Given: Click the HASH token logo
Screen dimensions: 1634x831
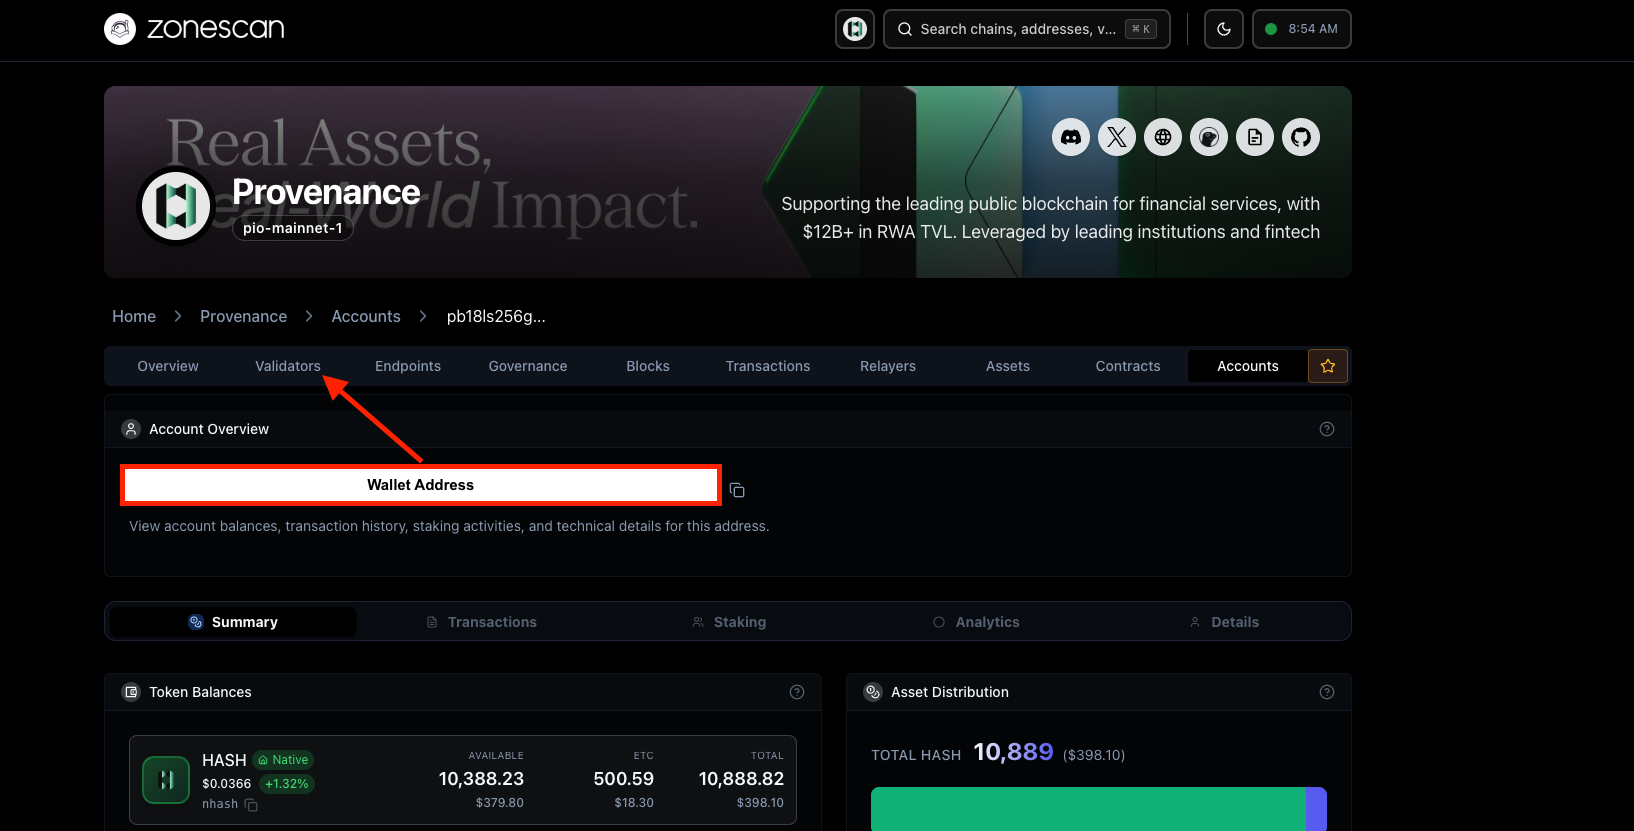Looking at the screenshot, I should (x=166, y=780).
